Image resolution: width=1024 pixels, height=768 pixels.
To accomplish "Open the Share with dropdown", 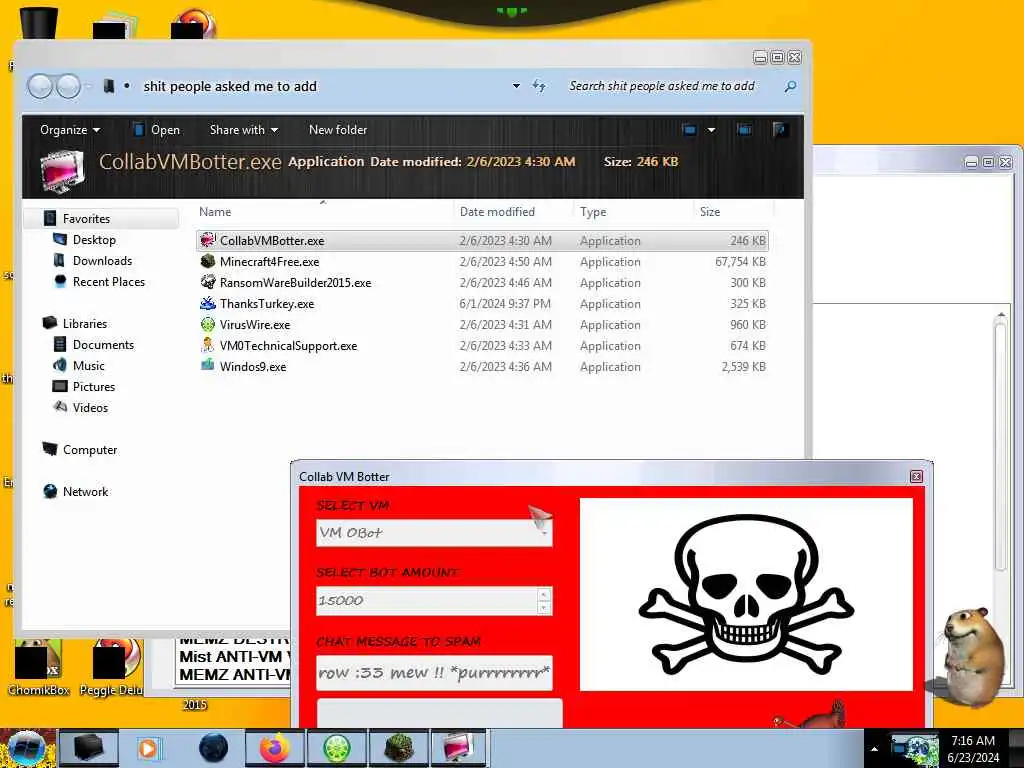I will point(244,129).
